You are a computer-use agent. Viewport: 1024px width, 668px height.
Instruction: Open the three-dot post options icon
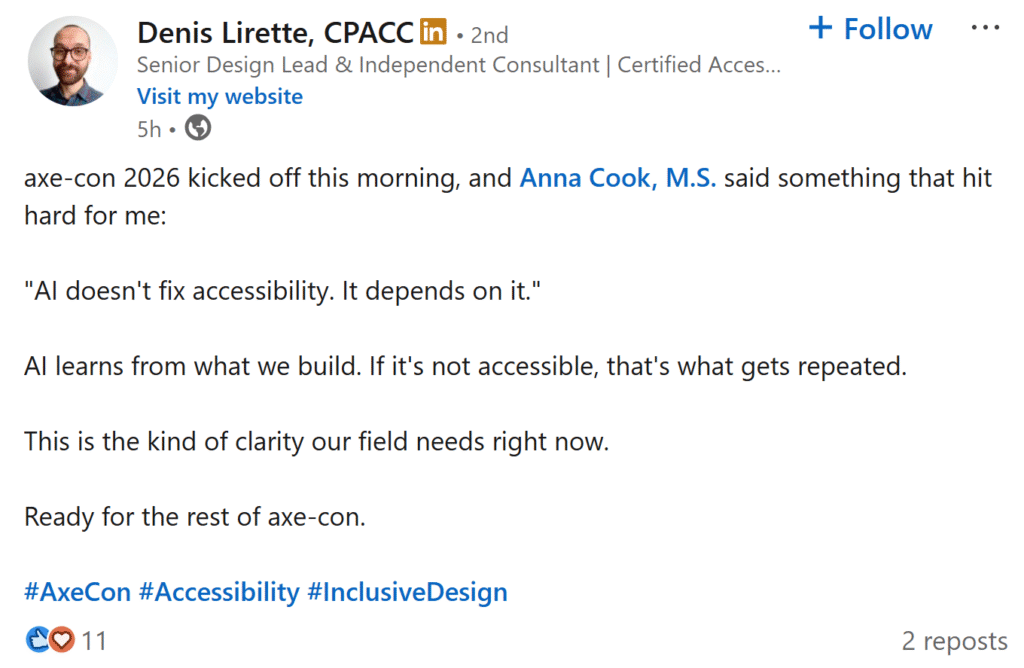click(984, 28)
